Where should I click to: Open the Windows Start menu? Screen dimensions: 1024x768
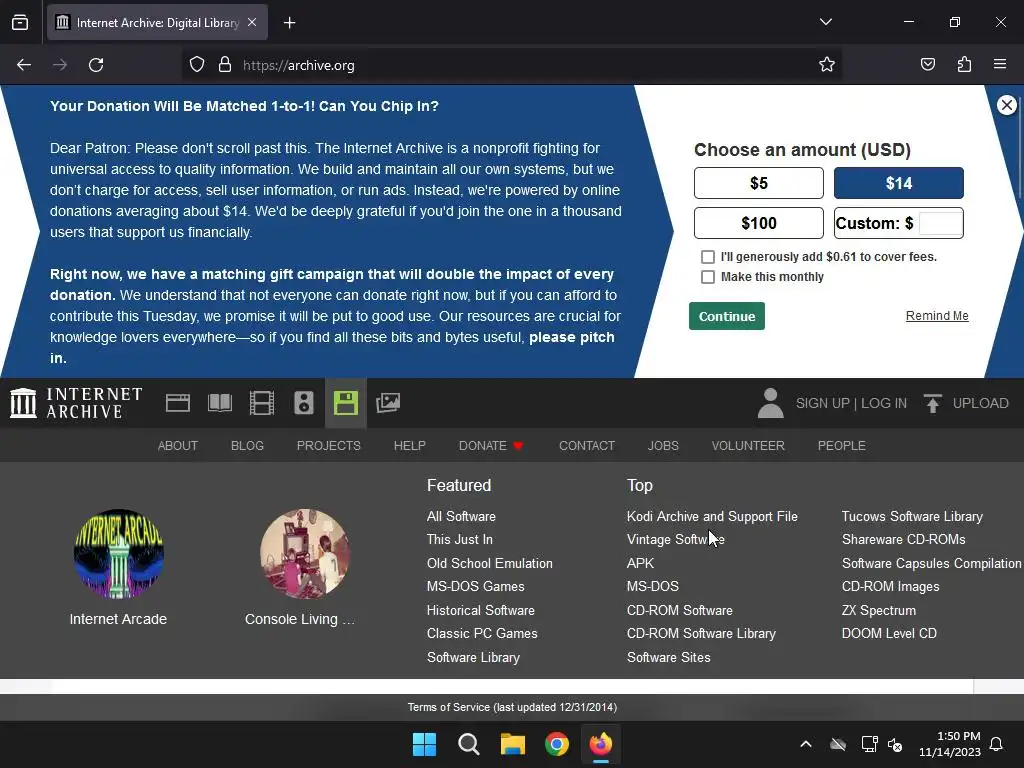(424, 744)
